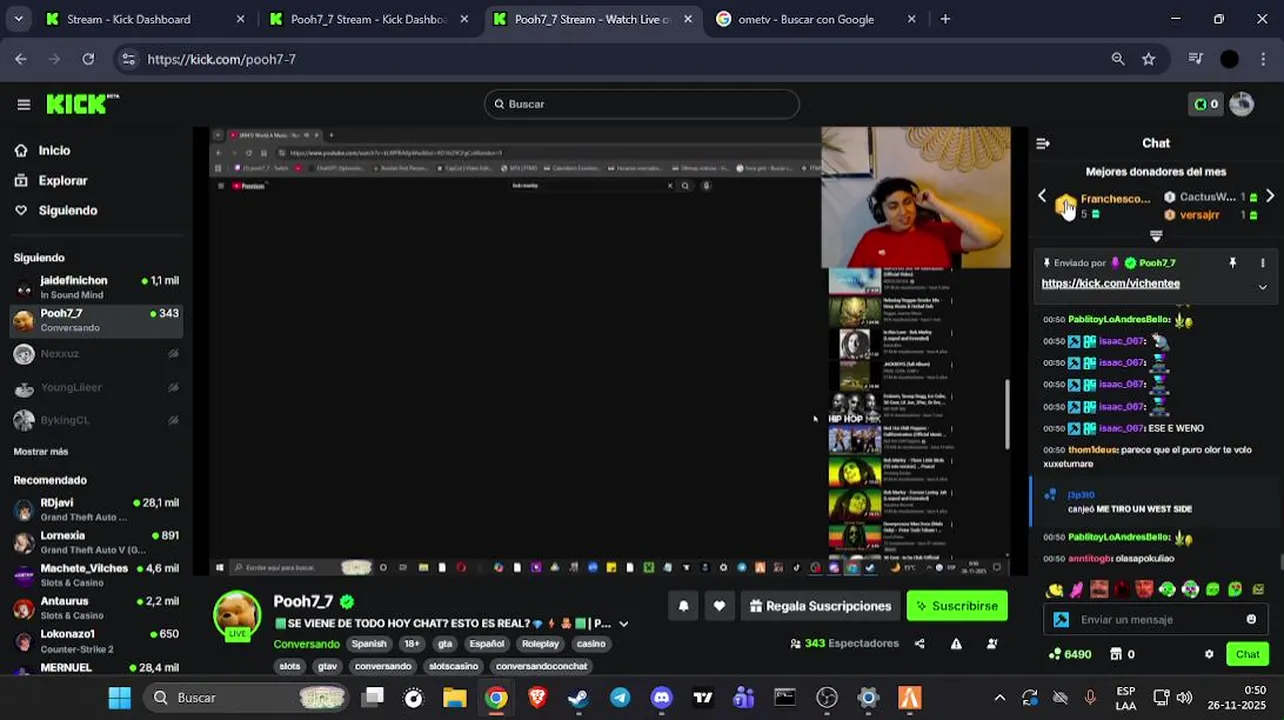Screen dimensions: 1284x720
Task: Bookmark this page star icon
Action: pyautogui.click(x=1148, y=59)
